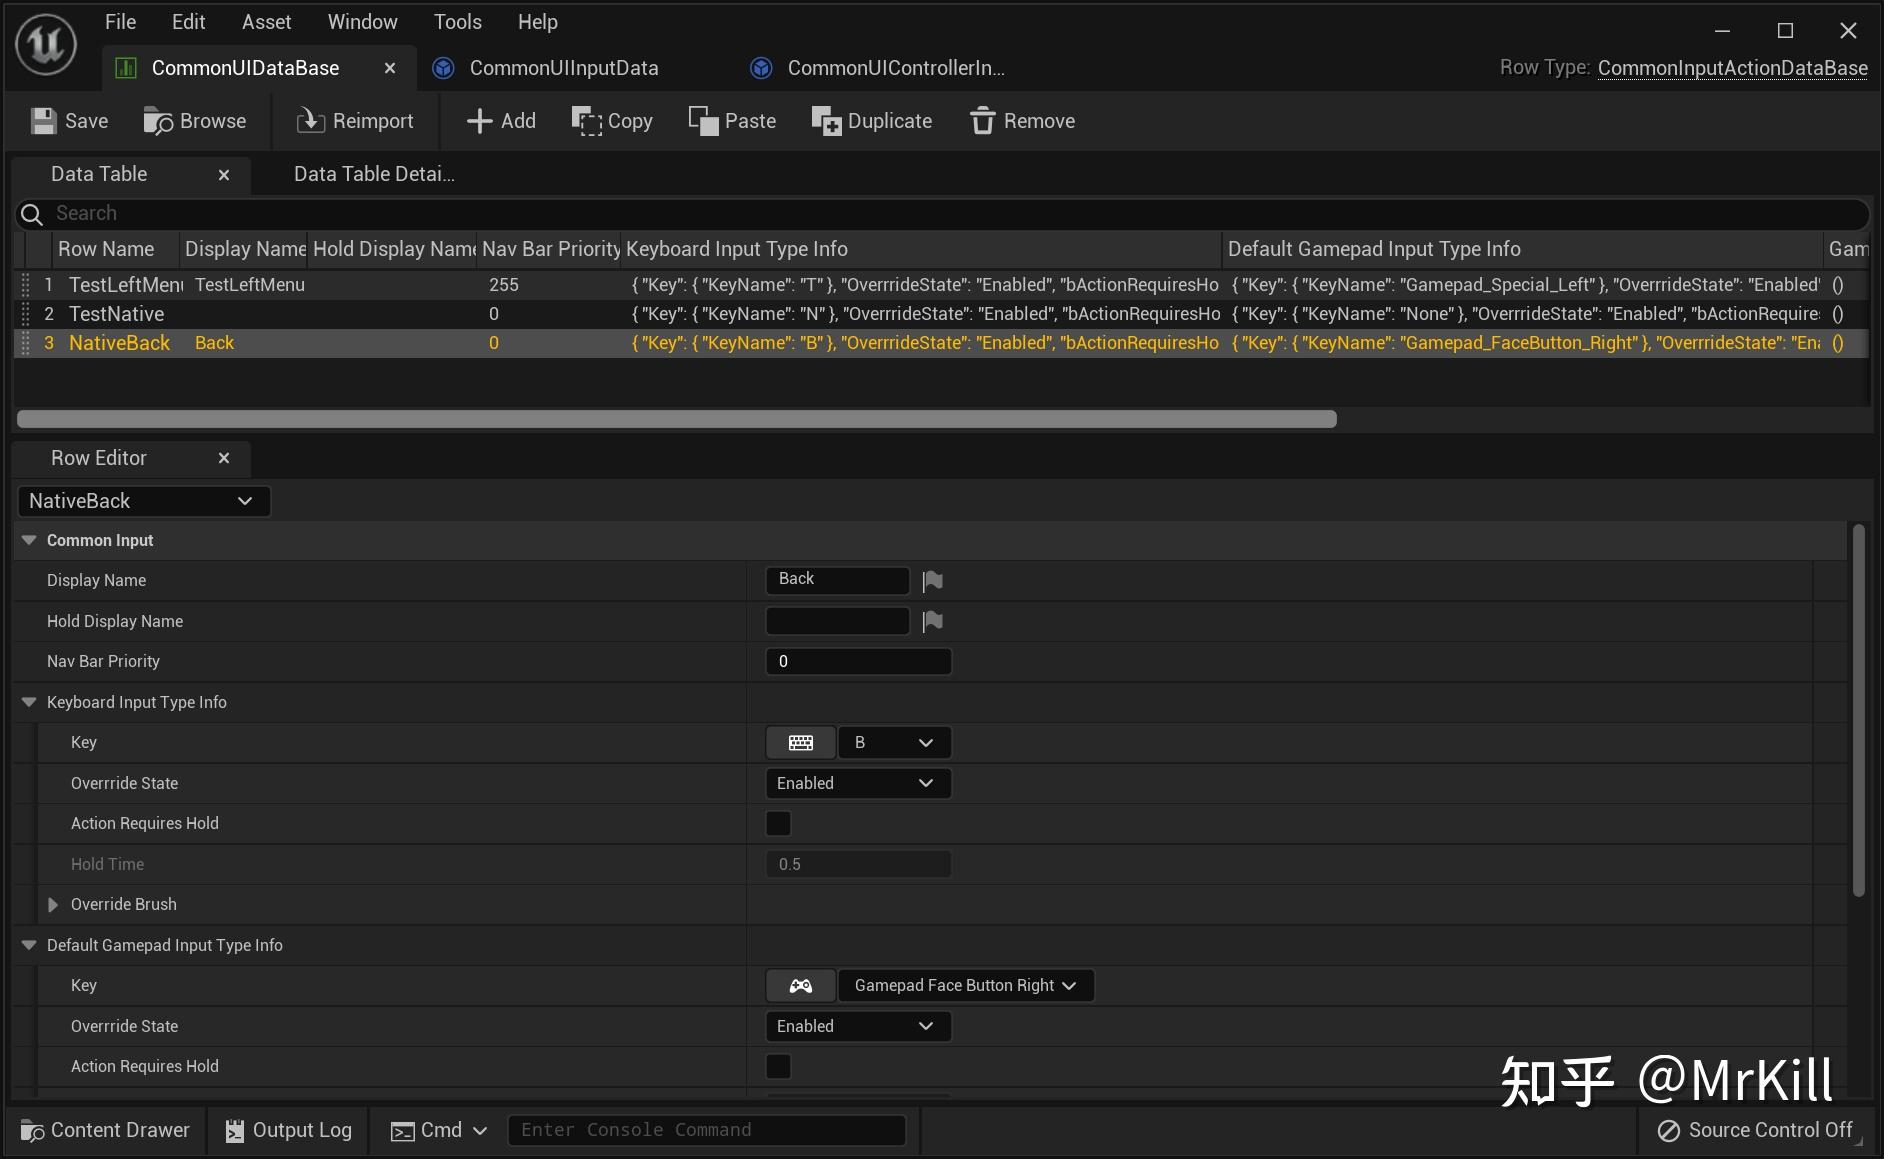Remove the selected row
1884x1159 pixels.
click(x=1022, y=121)
